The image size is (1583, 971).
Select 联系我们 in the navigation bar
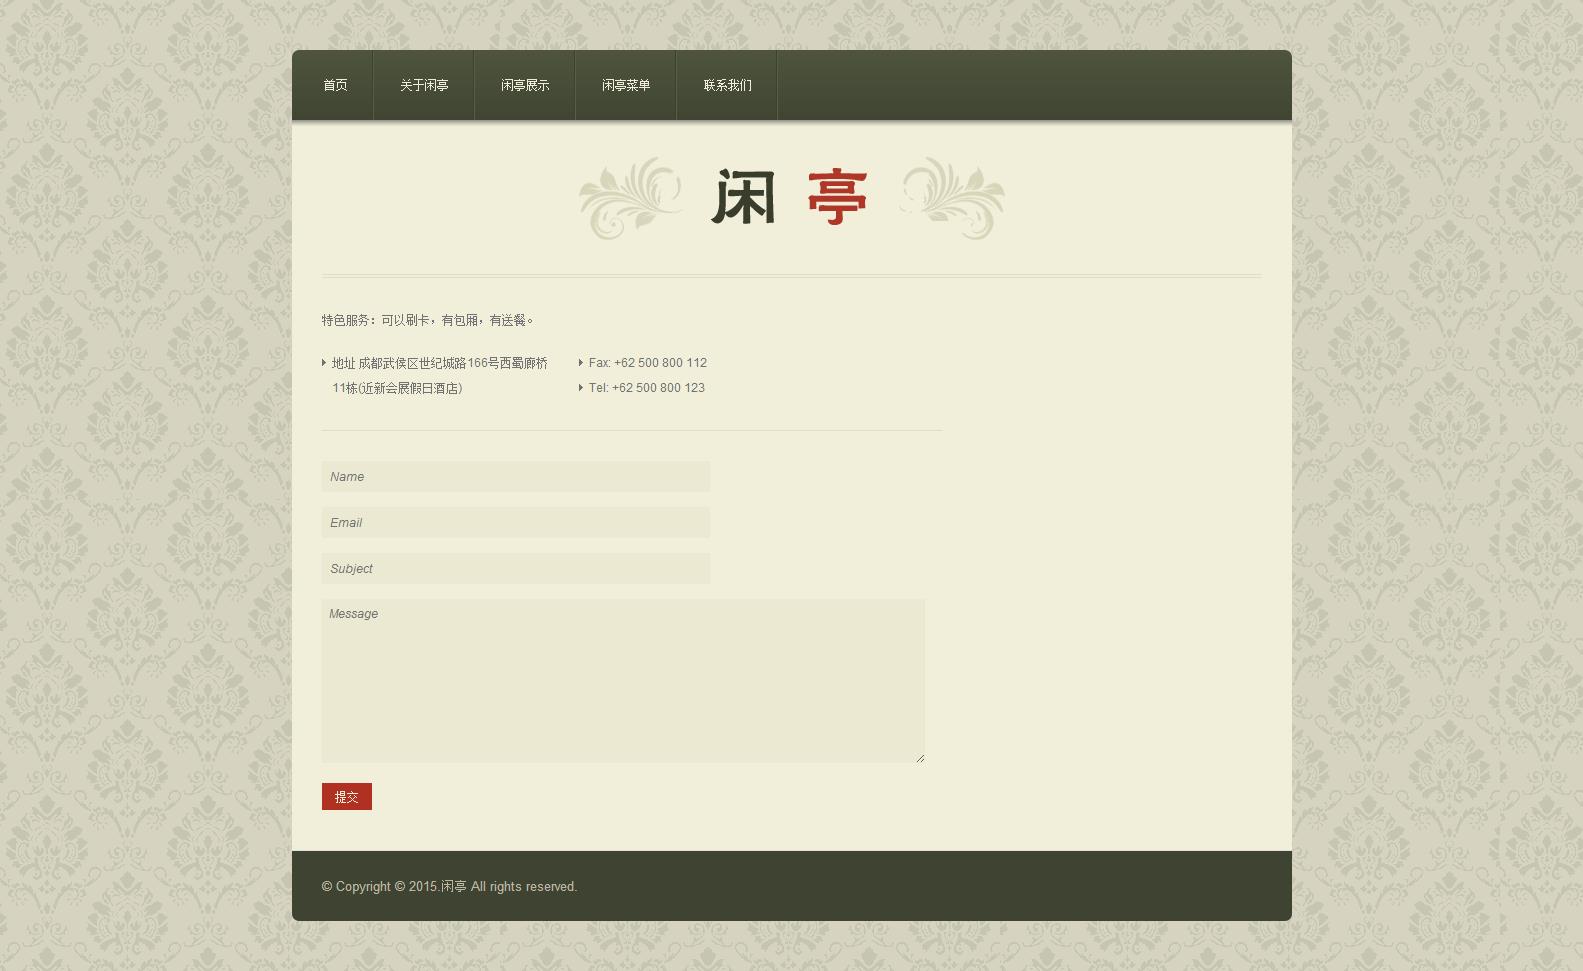point(727,86)
